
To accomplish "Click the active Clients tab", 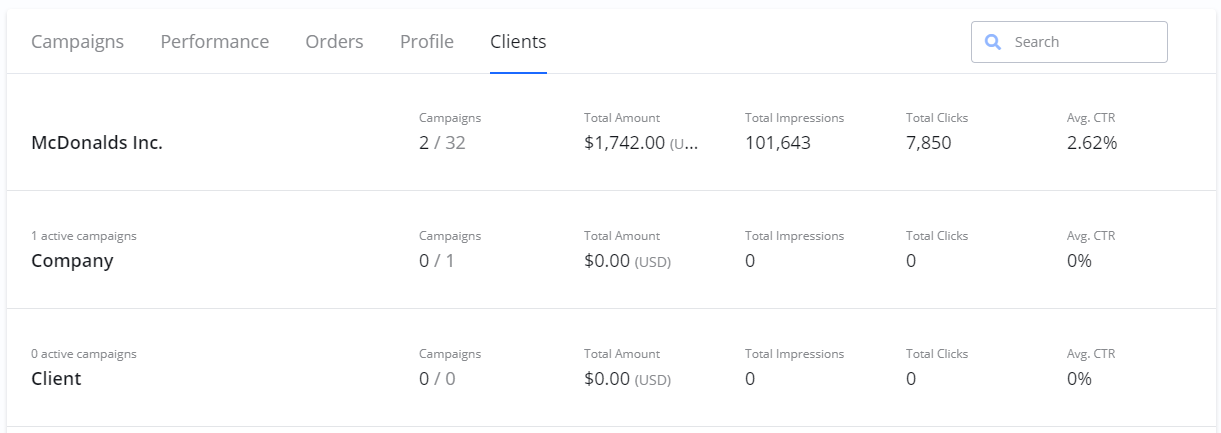I will (518, 42).
